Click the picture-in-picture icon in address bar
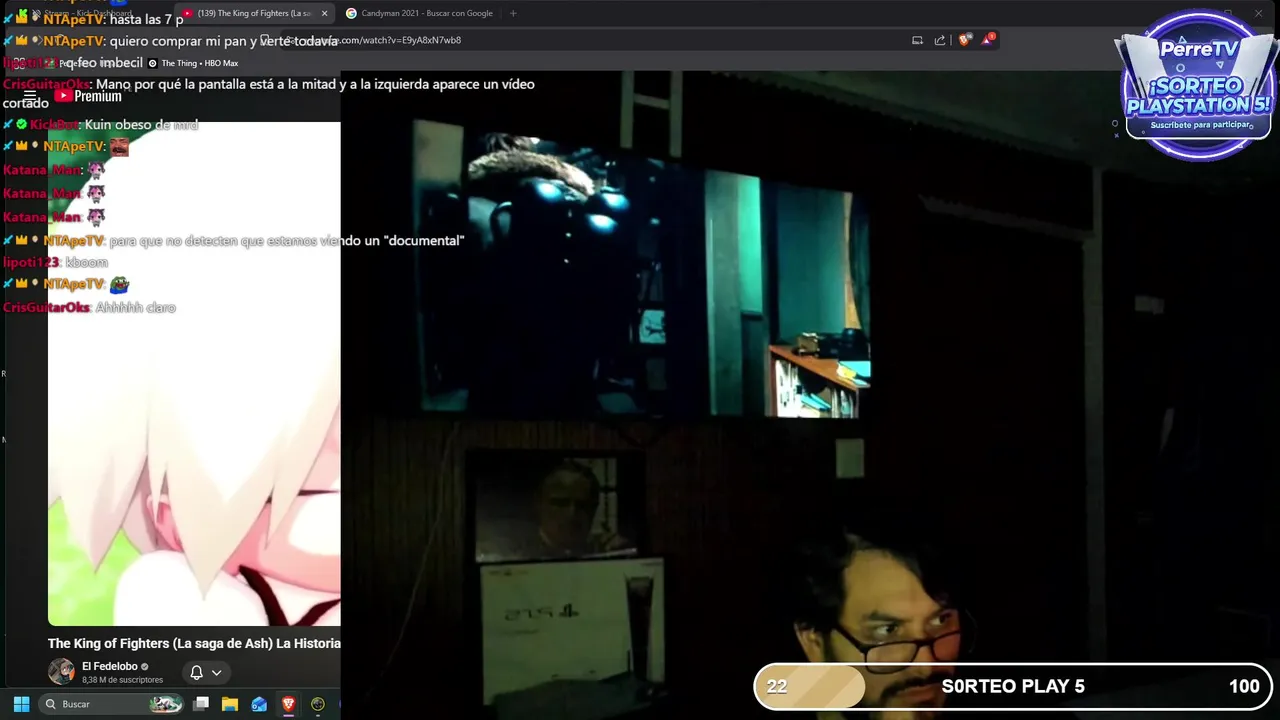This screenshot has height=720, width=1280. coord(917,40)
